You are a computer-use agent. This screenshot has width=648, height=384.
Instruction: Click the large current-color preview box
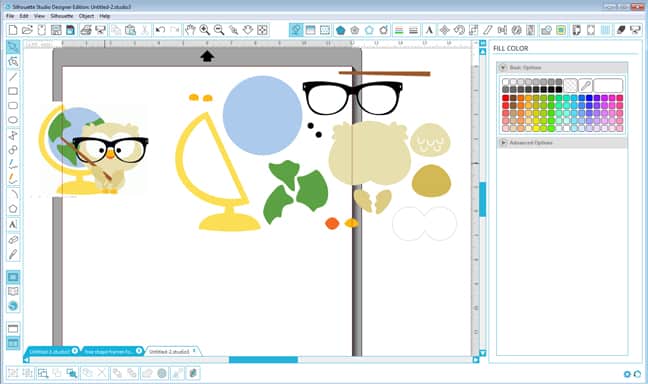click(608, 86)
